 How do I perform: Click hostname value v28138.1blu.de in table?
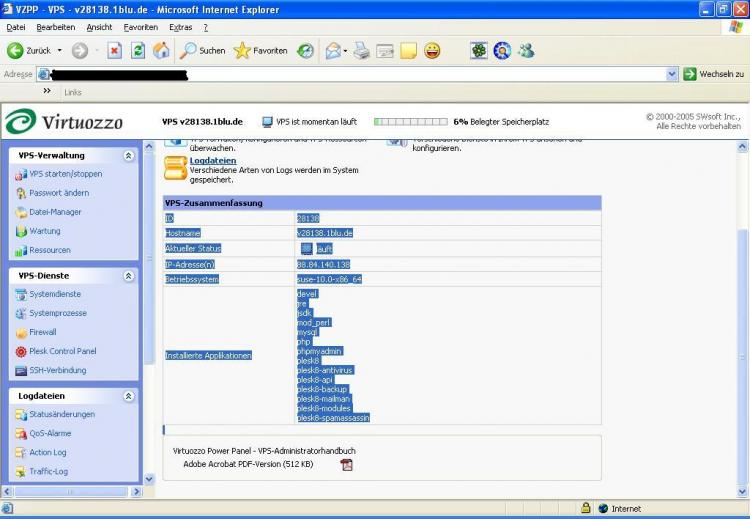point(325,233)
